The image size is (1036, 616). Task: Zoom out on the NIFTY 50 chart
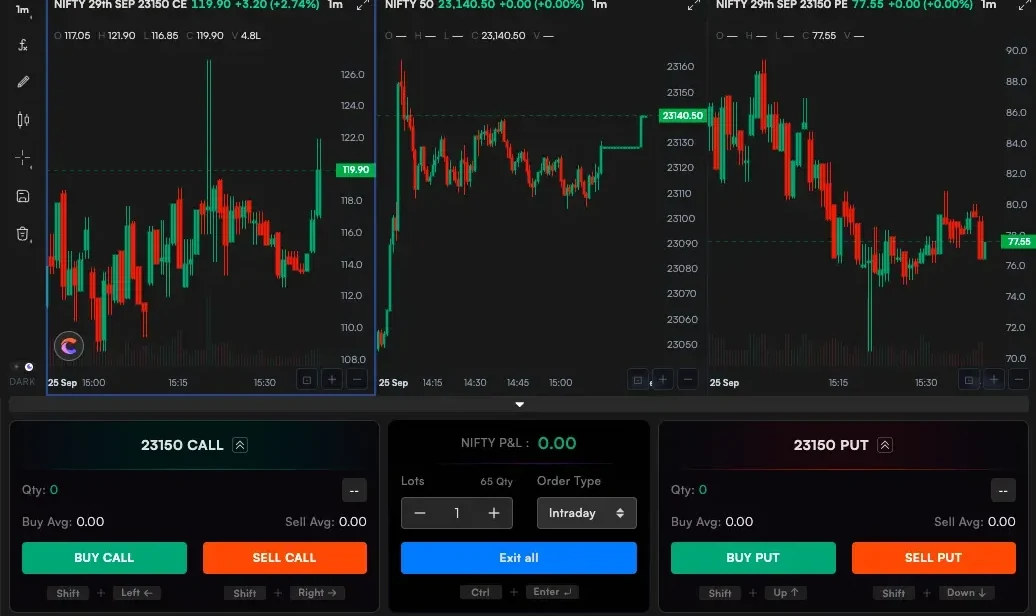(688, 379)
